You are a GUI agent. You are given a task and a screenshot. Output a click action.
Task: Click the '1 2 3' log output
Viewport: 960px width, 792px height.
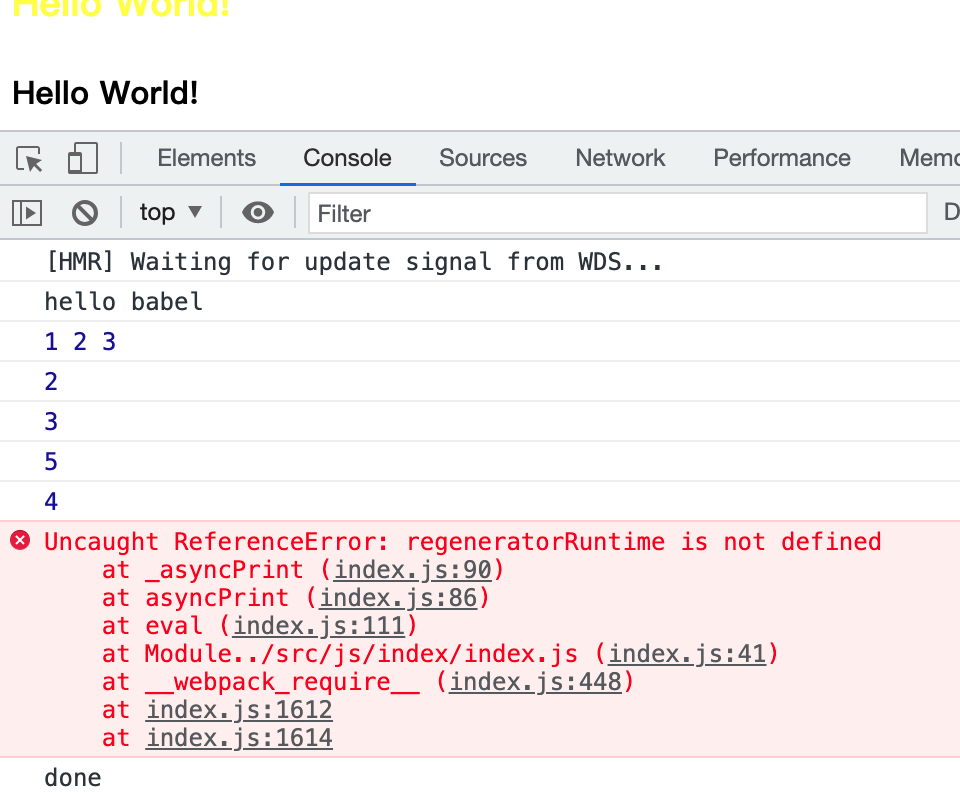(80, 342)
